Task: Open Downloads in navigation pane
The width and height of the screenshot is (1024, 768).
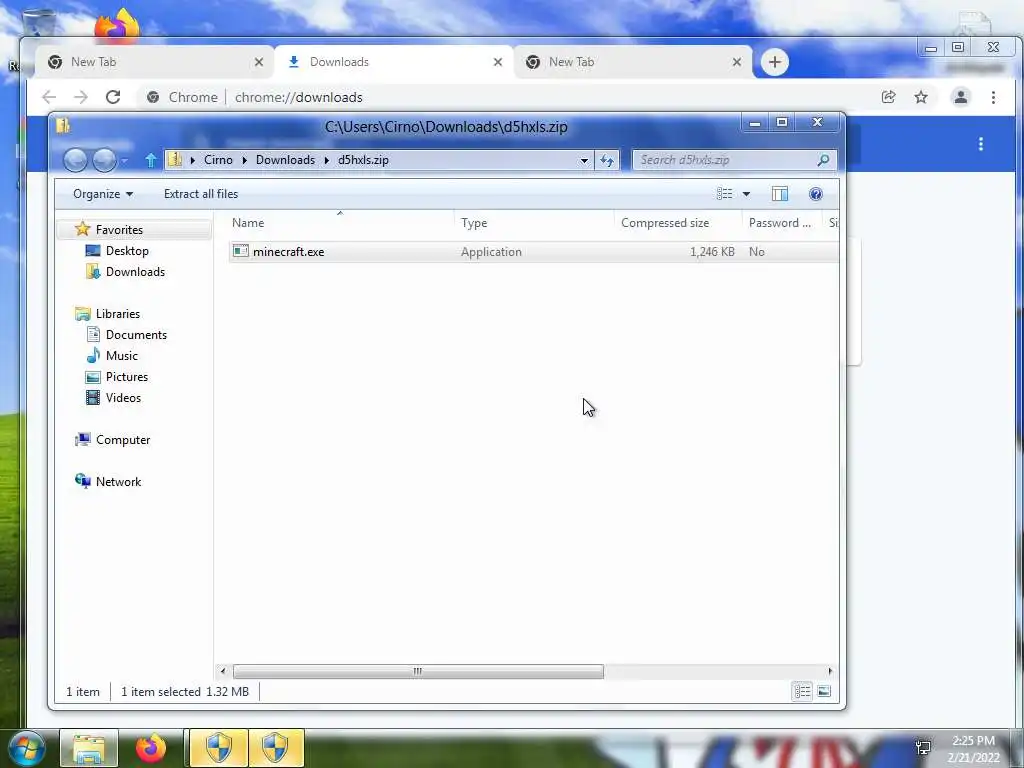Action: [135, 272]
